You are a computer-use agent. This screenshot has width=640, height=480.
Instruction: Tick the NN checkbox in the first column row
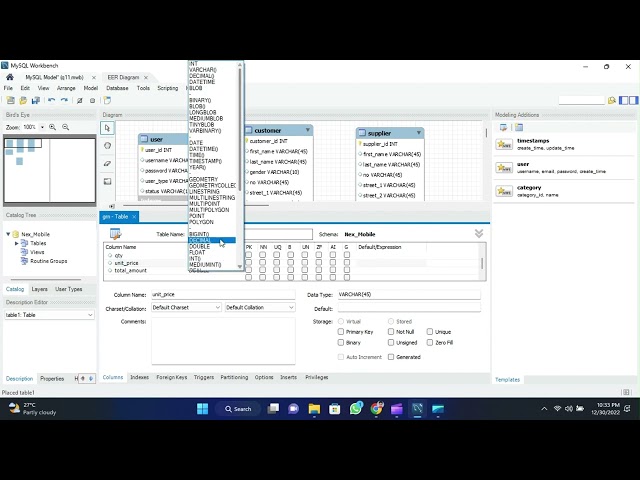click(262, 255)
